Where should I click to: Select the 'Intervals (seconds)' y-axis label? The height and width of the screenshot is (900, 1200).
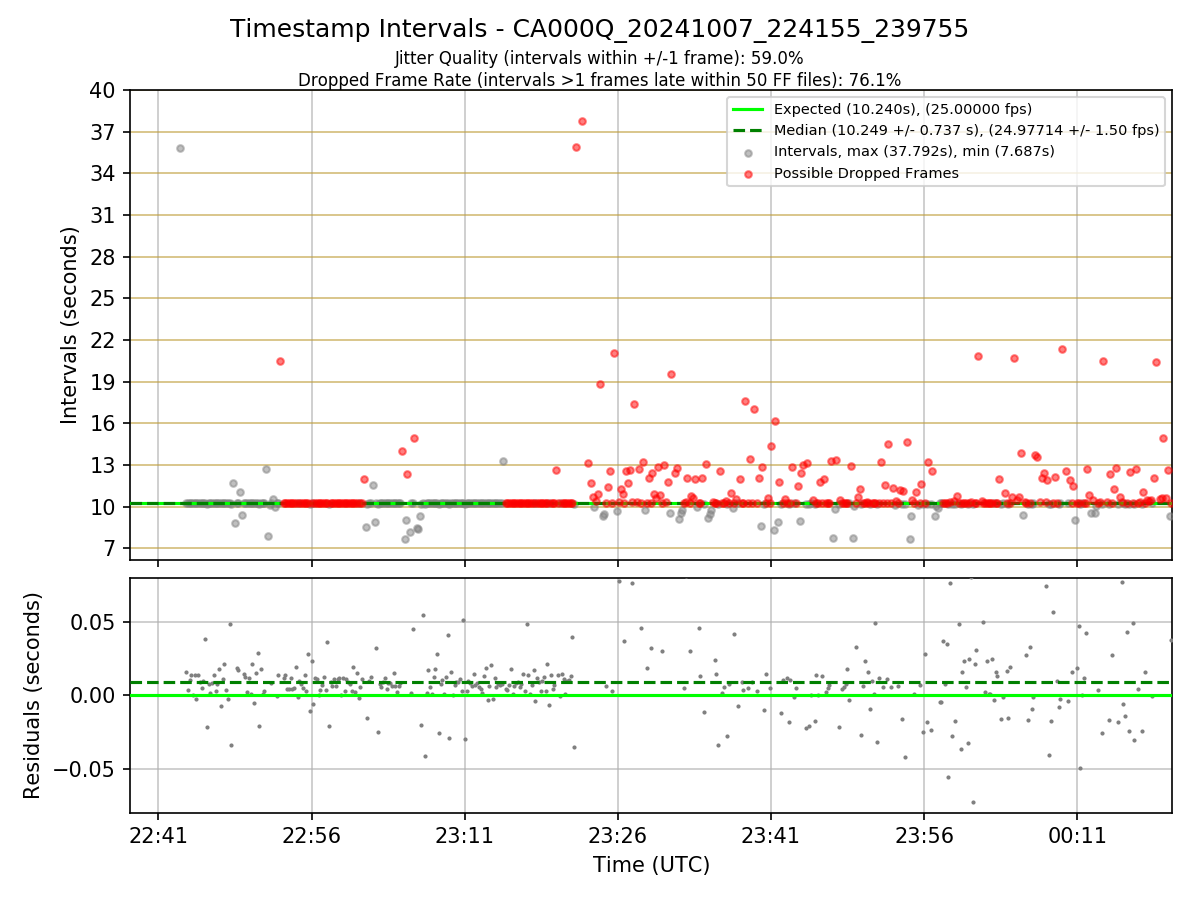pyautogui.click(x=70, y=325)
